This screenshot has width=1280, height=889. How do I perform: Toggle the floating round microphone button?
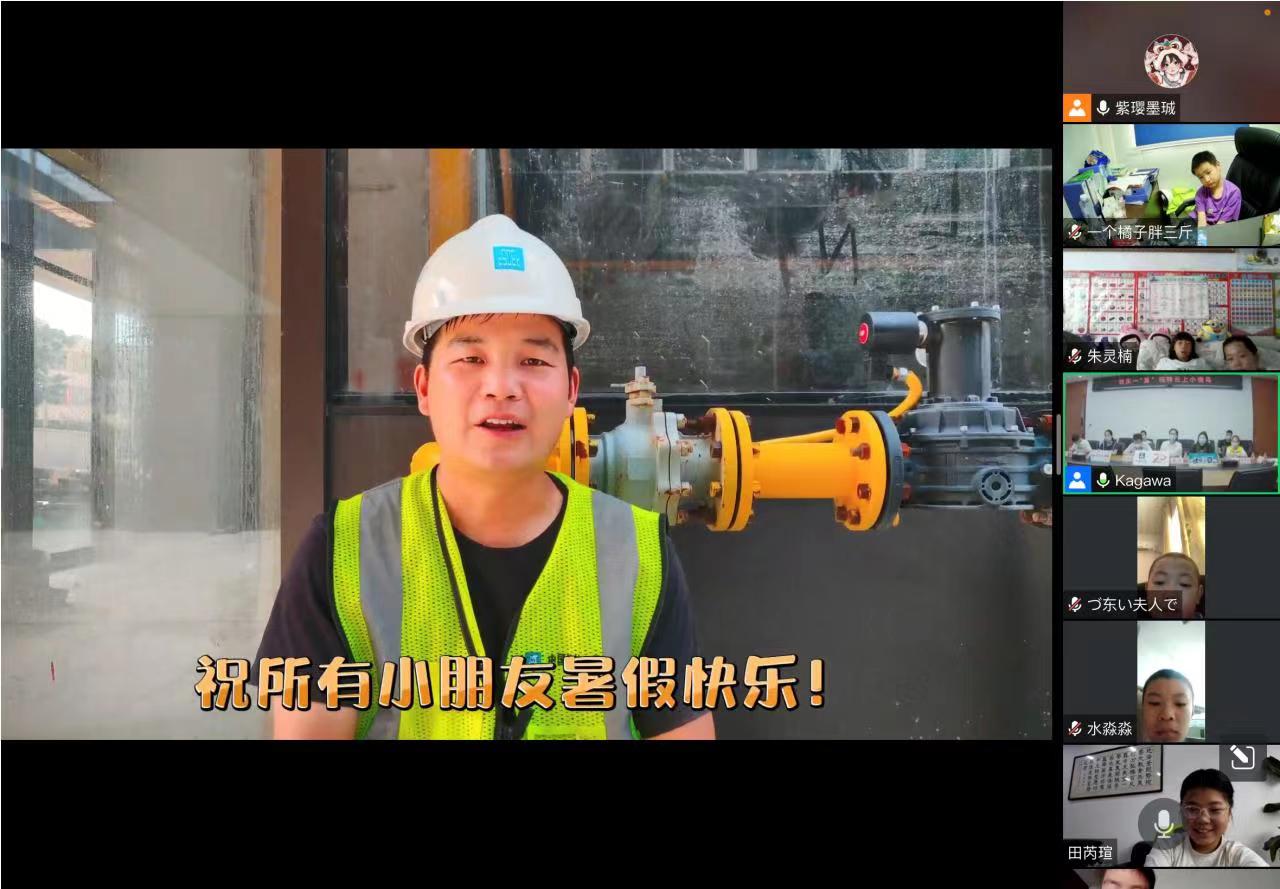1162,823
